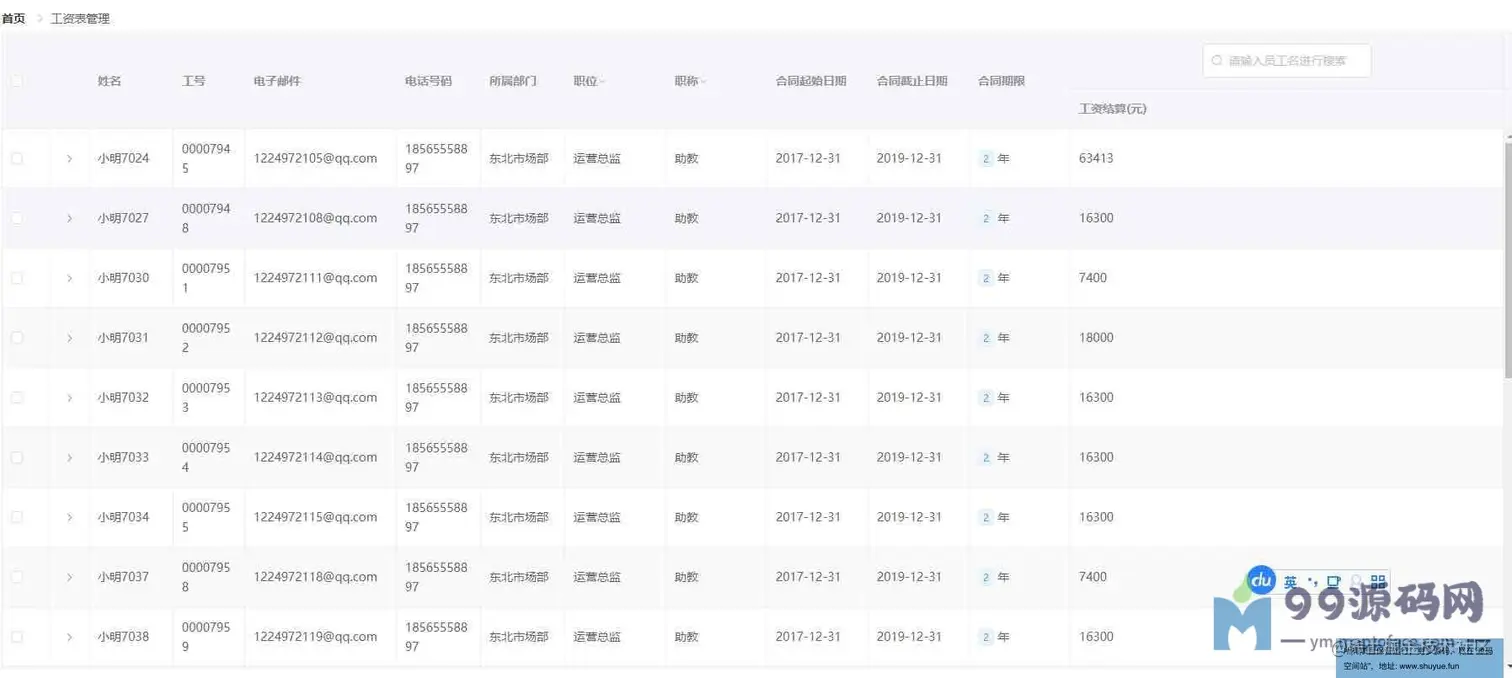1512x678 pixels.
Task: Select the checkbox of row 小明7030
Action: tap(17, 278)
